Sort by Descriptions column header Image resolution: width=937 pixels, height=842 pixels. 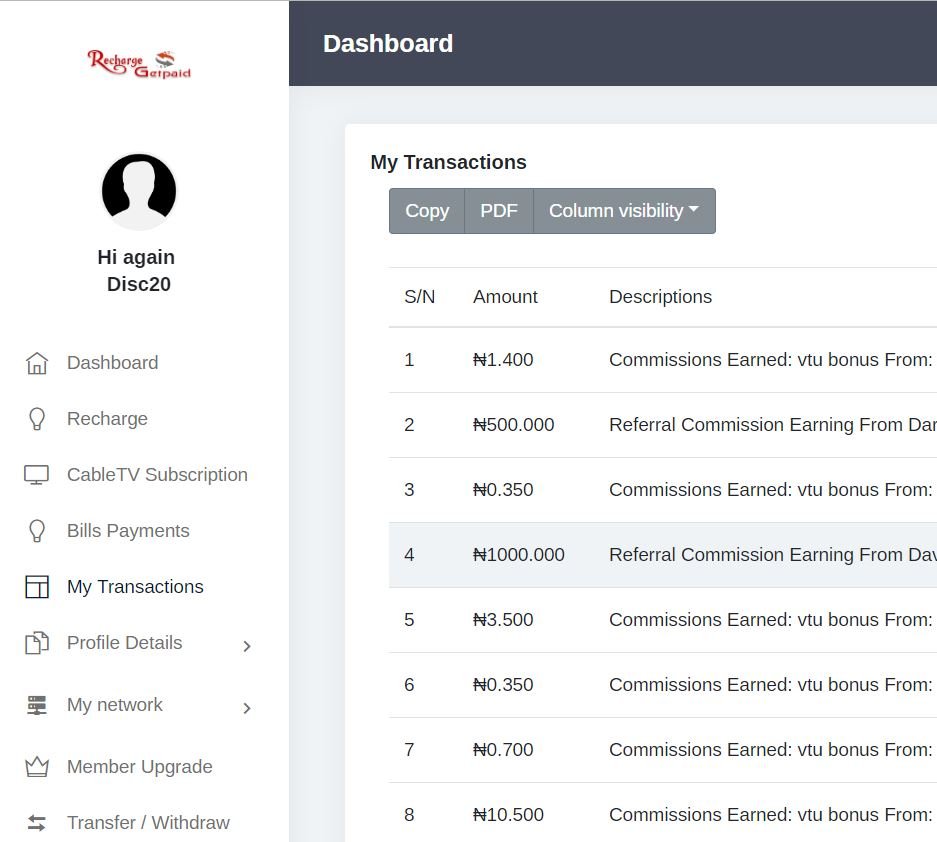click(x=660, y=297)
